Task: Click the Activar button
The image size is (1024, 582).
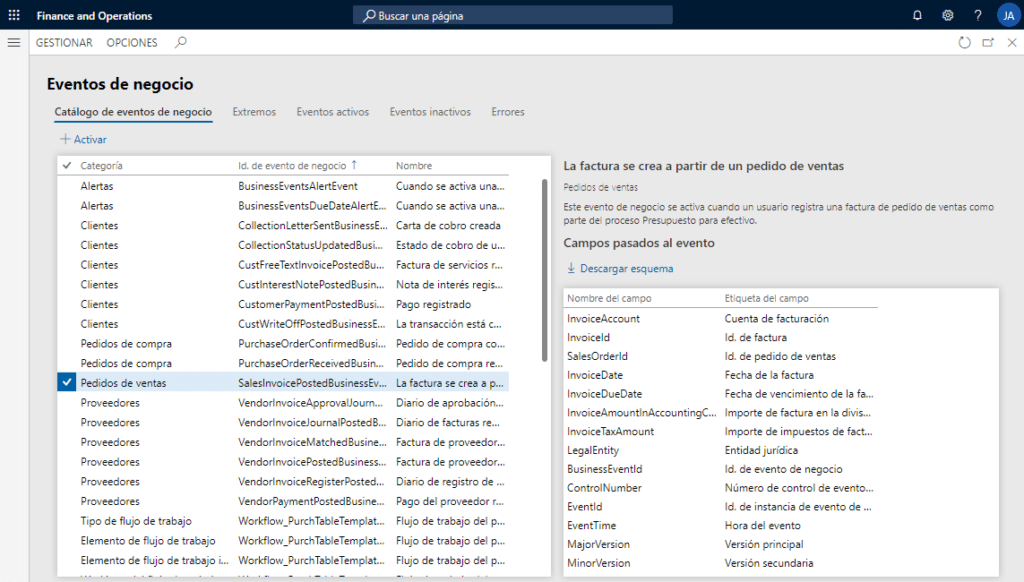Action: [83, 139]
